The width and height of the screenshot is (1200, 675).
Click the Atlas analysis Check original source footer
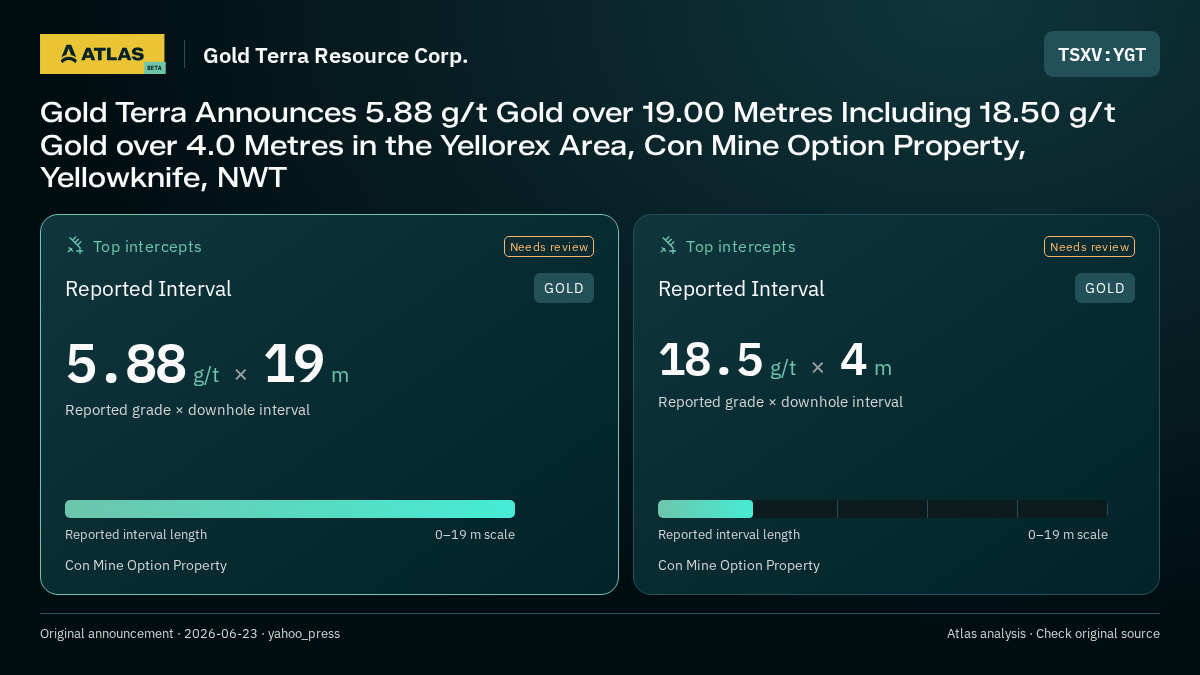pos(1053,634)
